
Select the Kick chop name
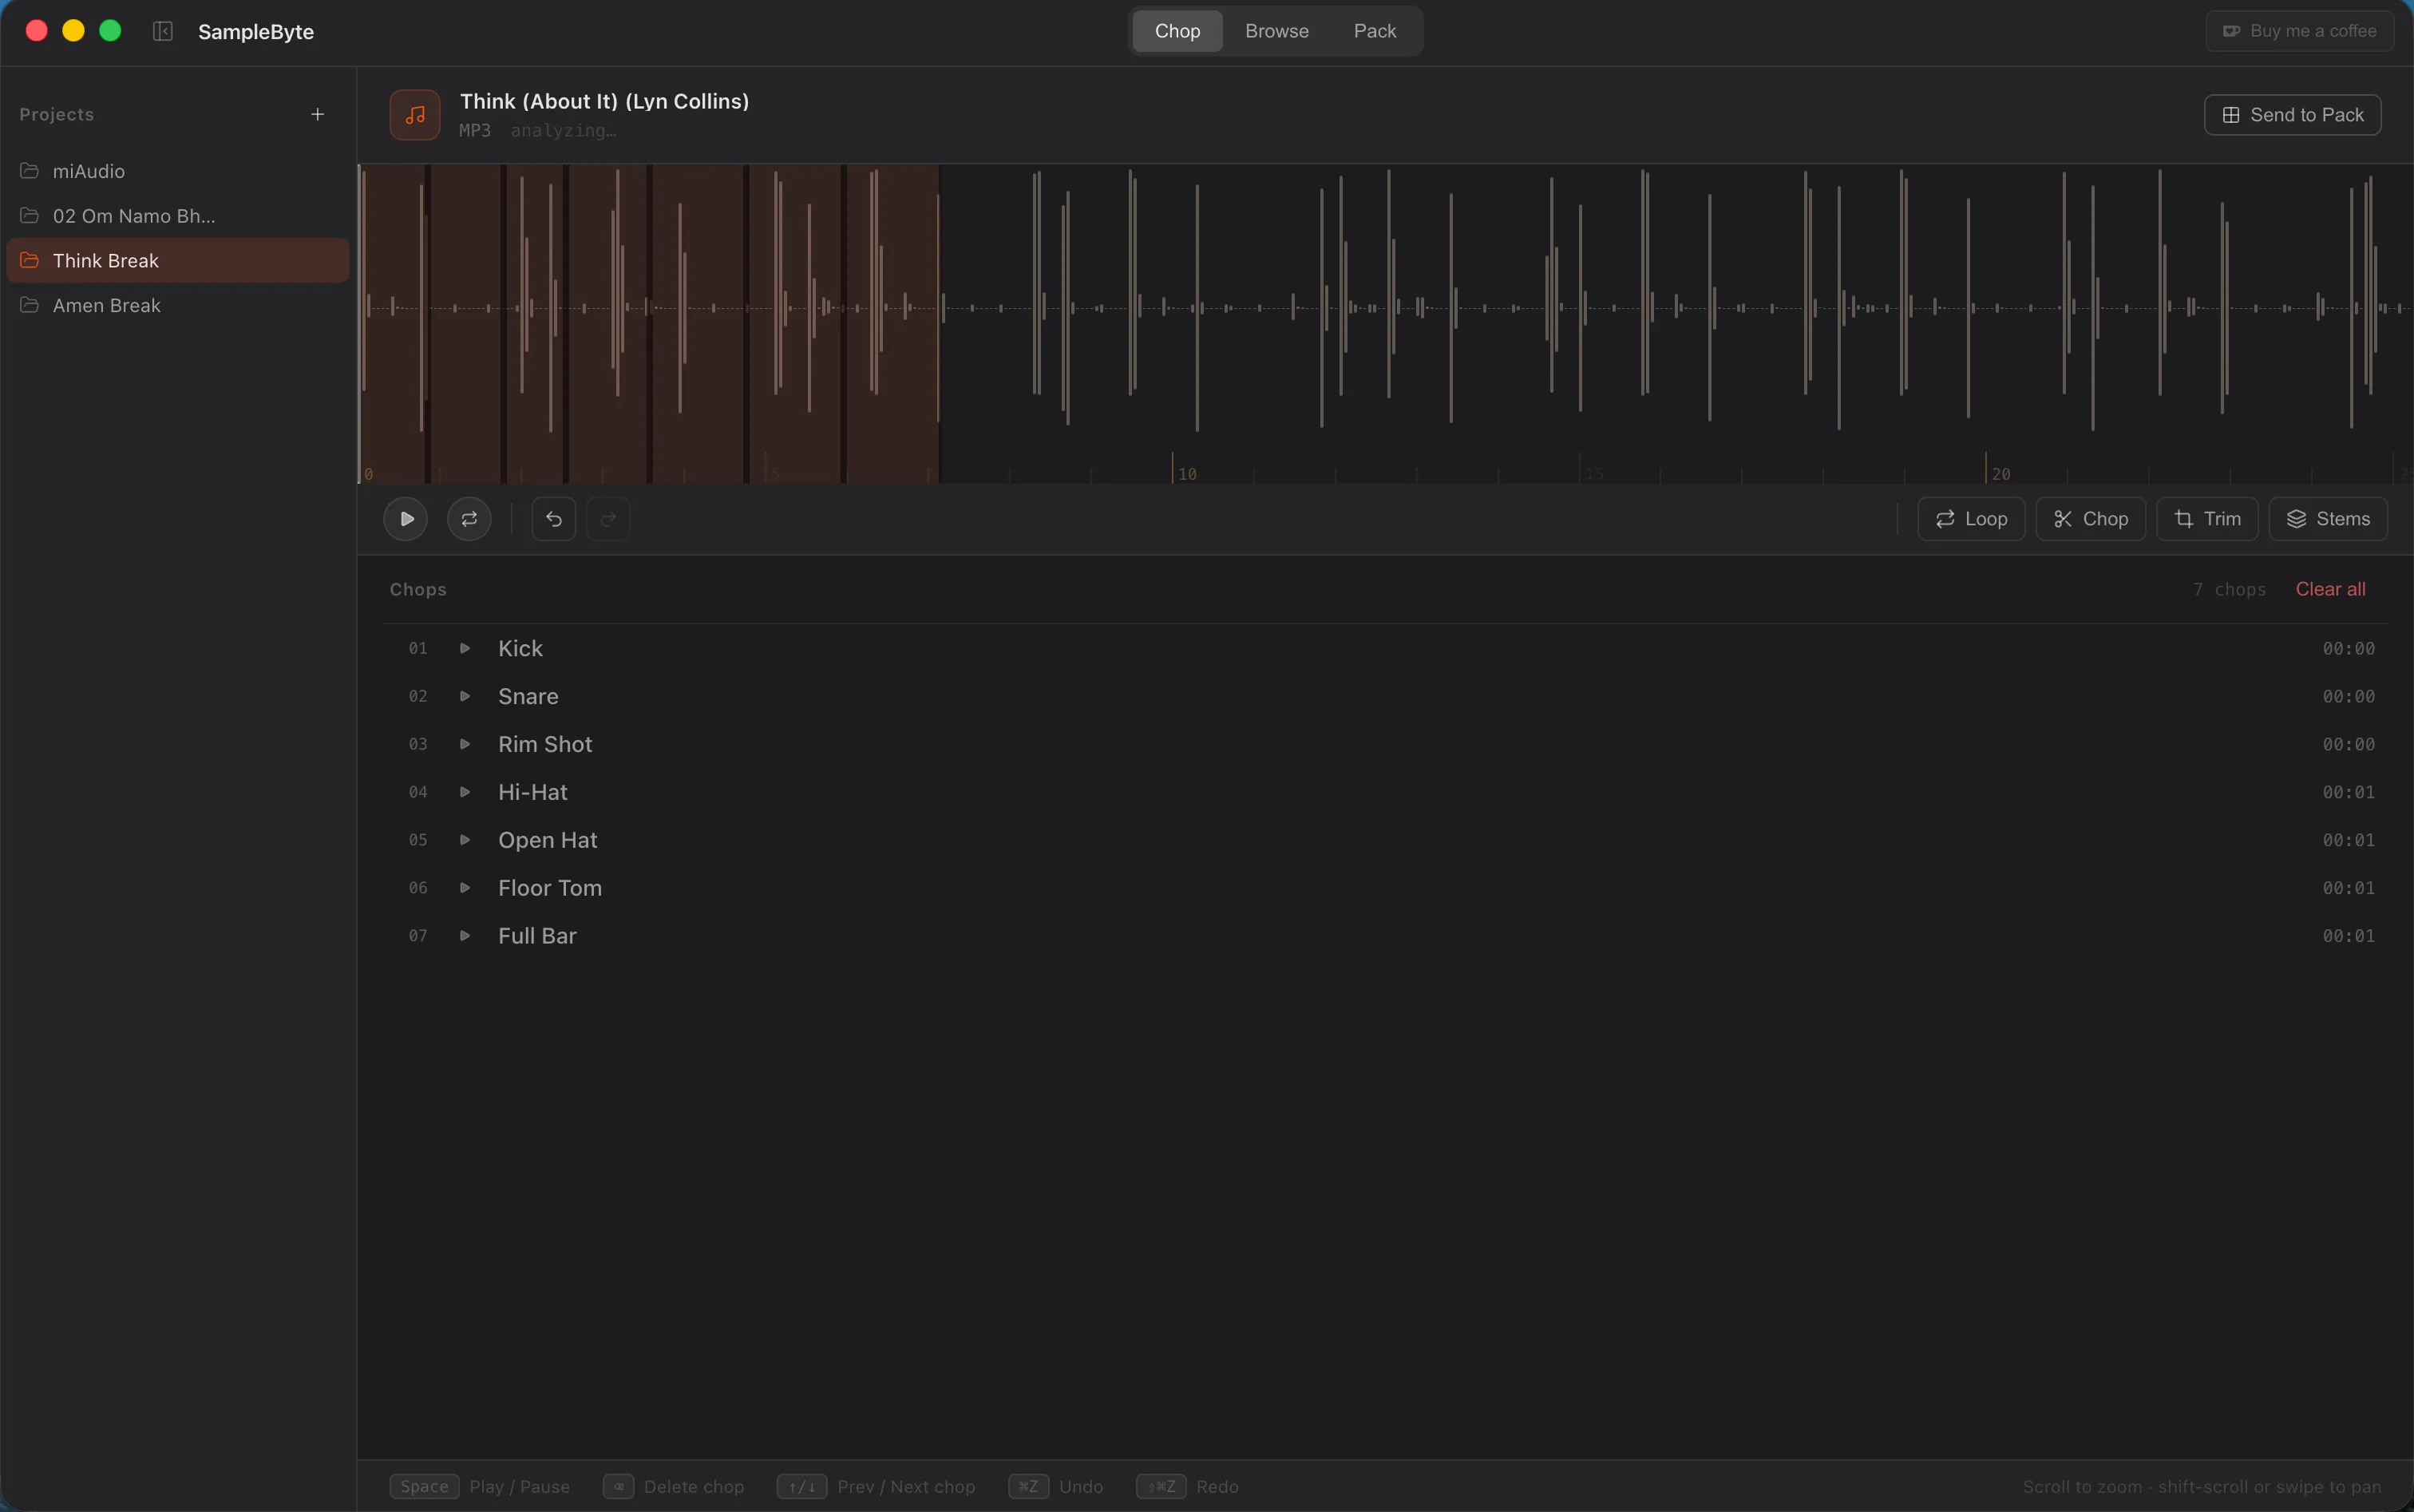point(521,648)
